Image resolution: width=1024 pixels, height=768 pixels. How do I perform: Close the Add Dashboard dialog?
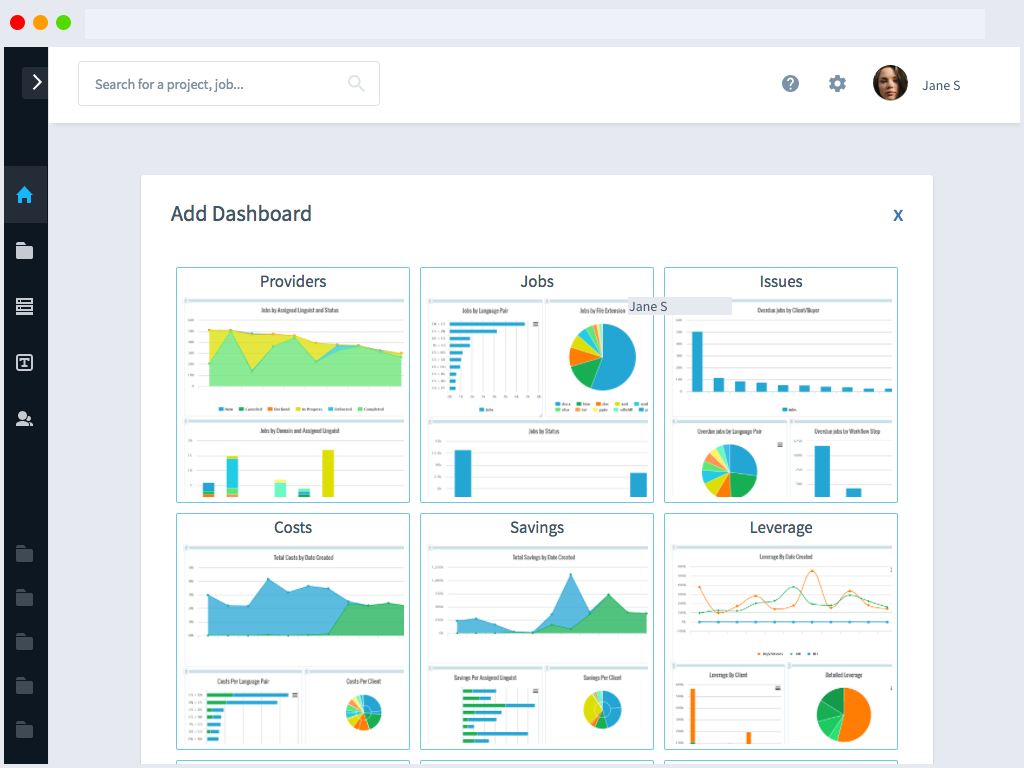click(898, 215)
